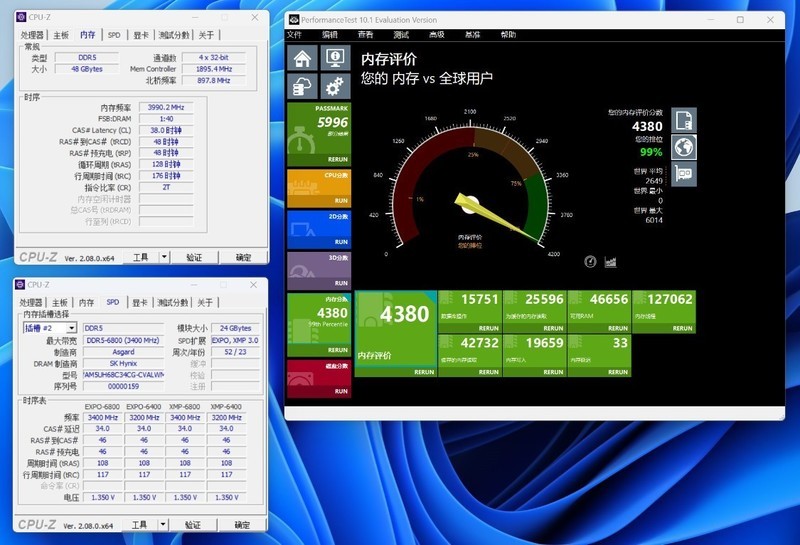
Task: Click the upper CPU-Z window title icon
Action: 21,17
